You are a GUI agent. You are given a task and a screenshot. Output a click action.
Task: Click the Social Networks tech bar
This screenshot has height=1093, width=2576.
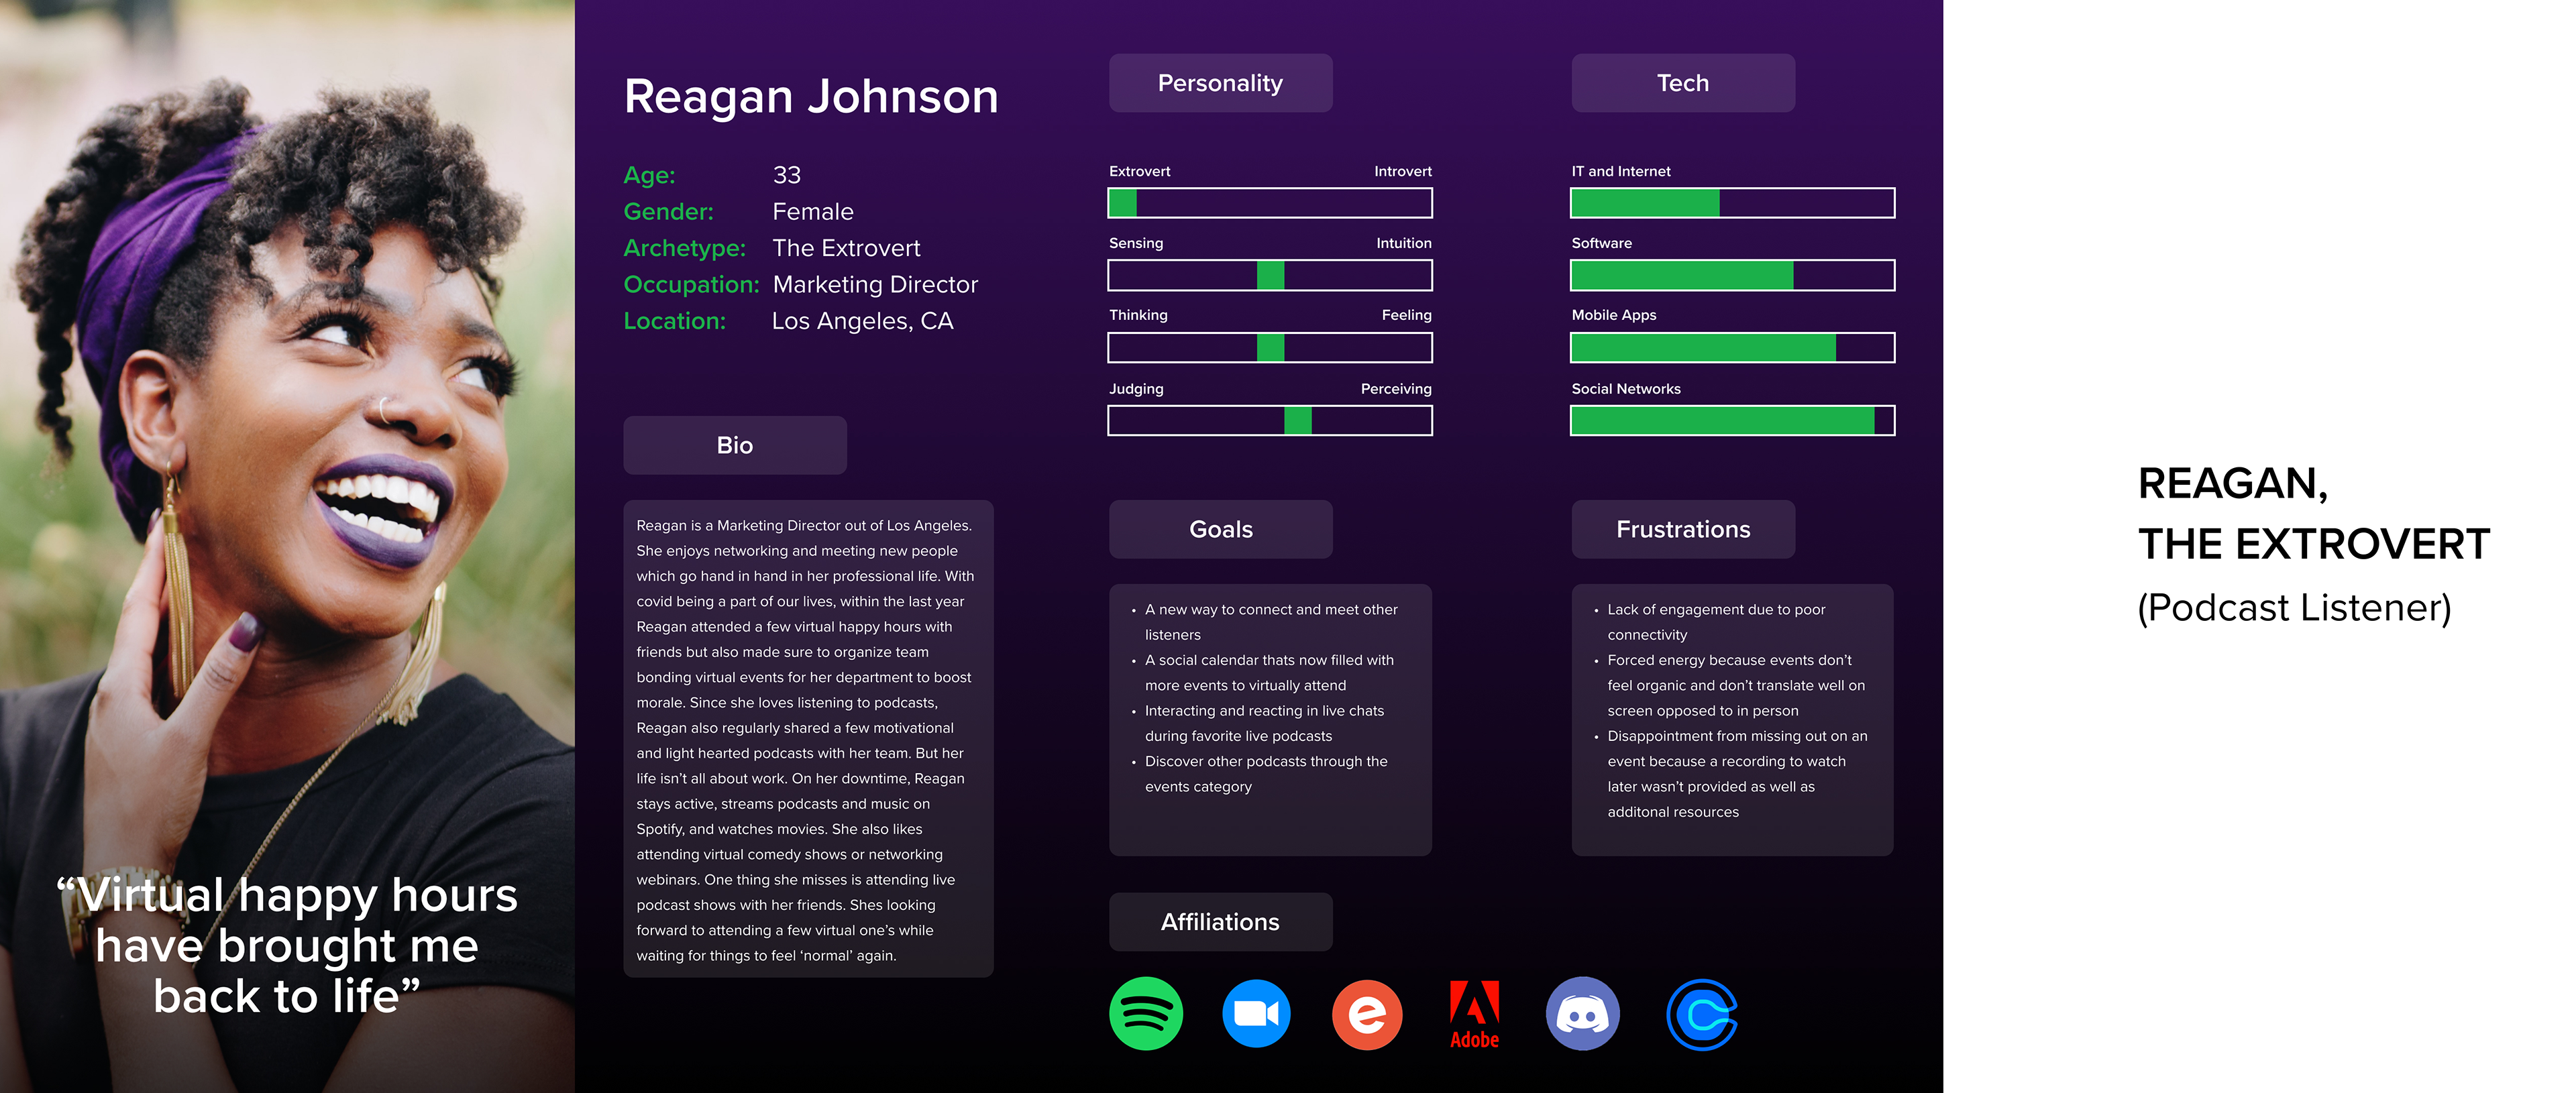pyautogui.click(x=1732, y=421)
